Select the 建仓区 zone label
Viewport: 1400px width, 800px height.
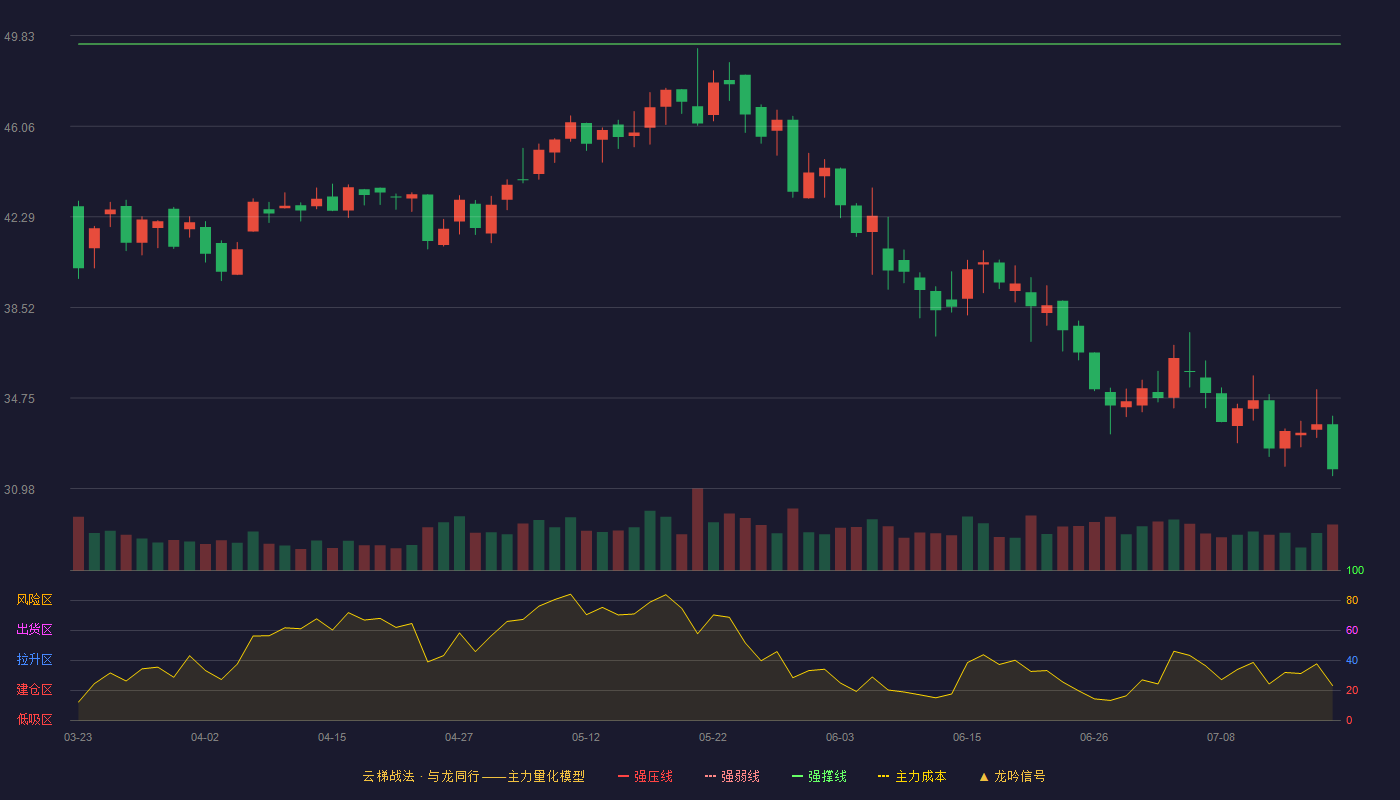pos(34,690)
